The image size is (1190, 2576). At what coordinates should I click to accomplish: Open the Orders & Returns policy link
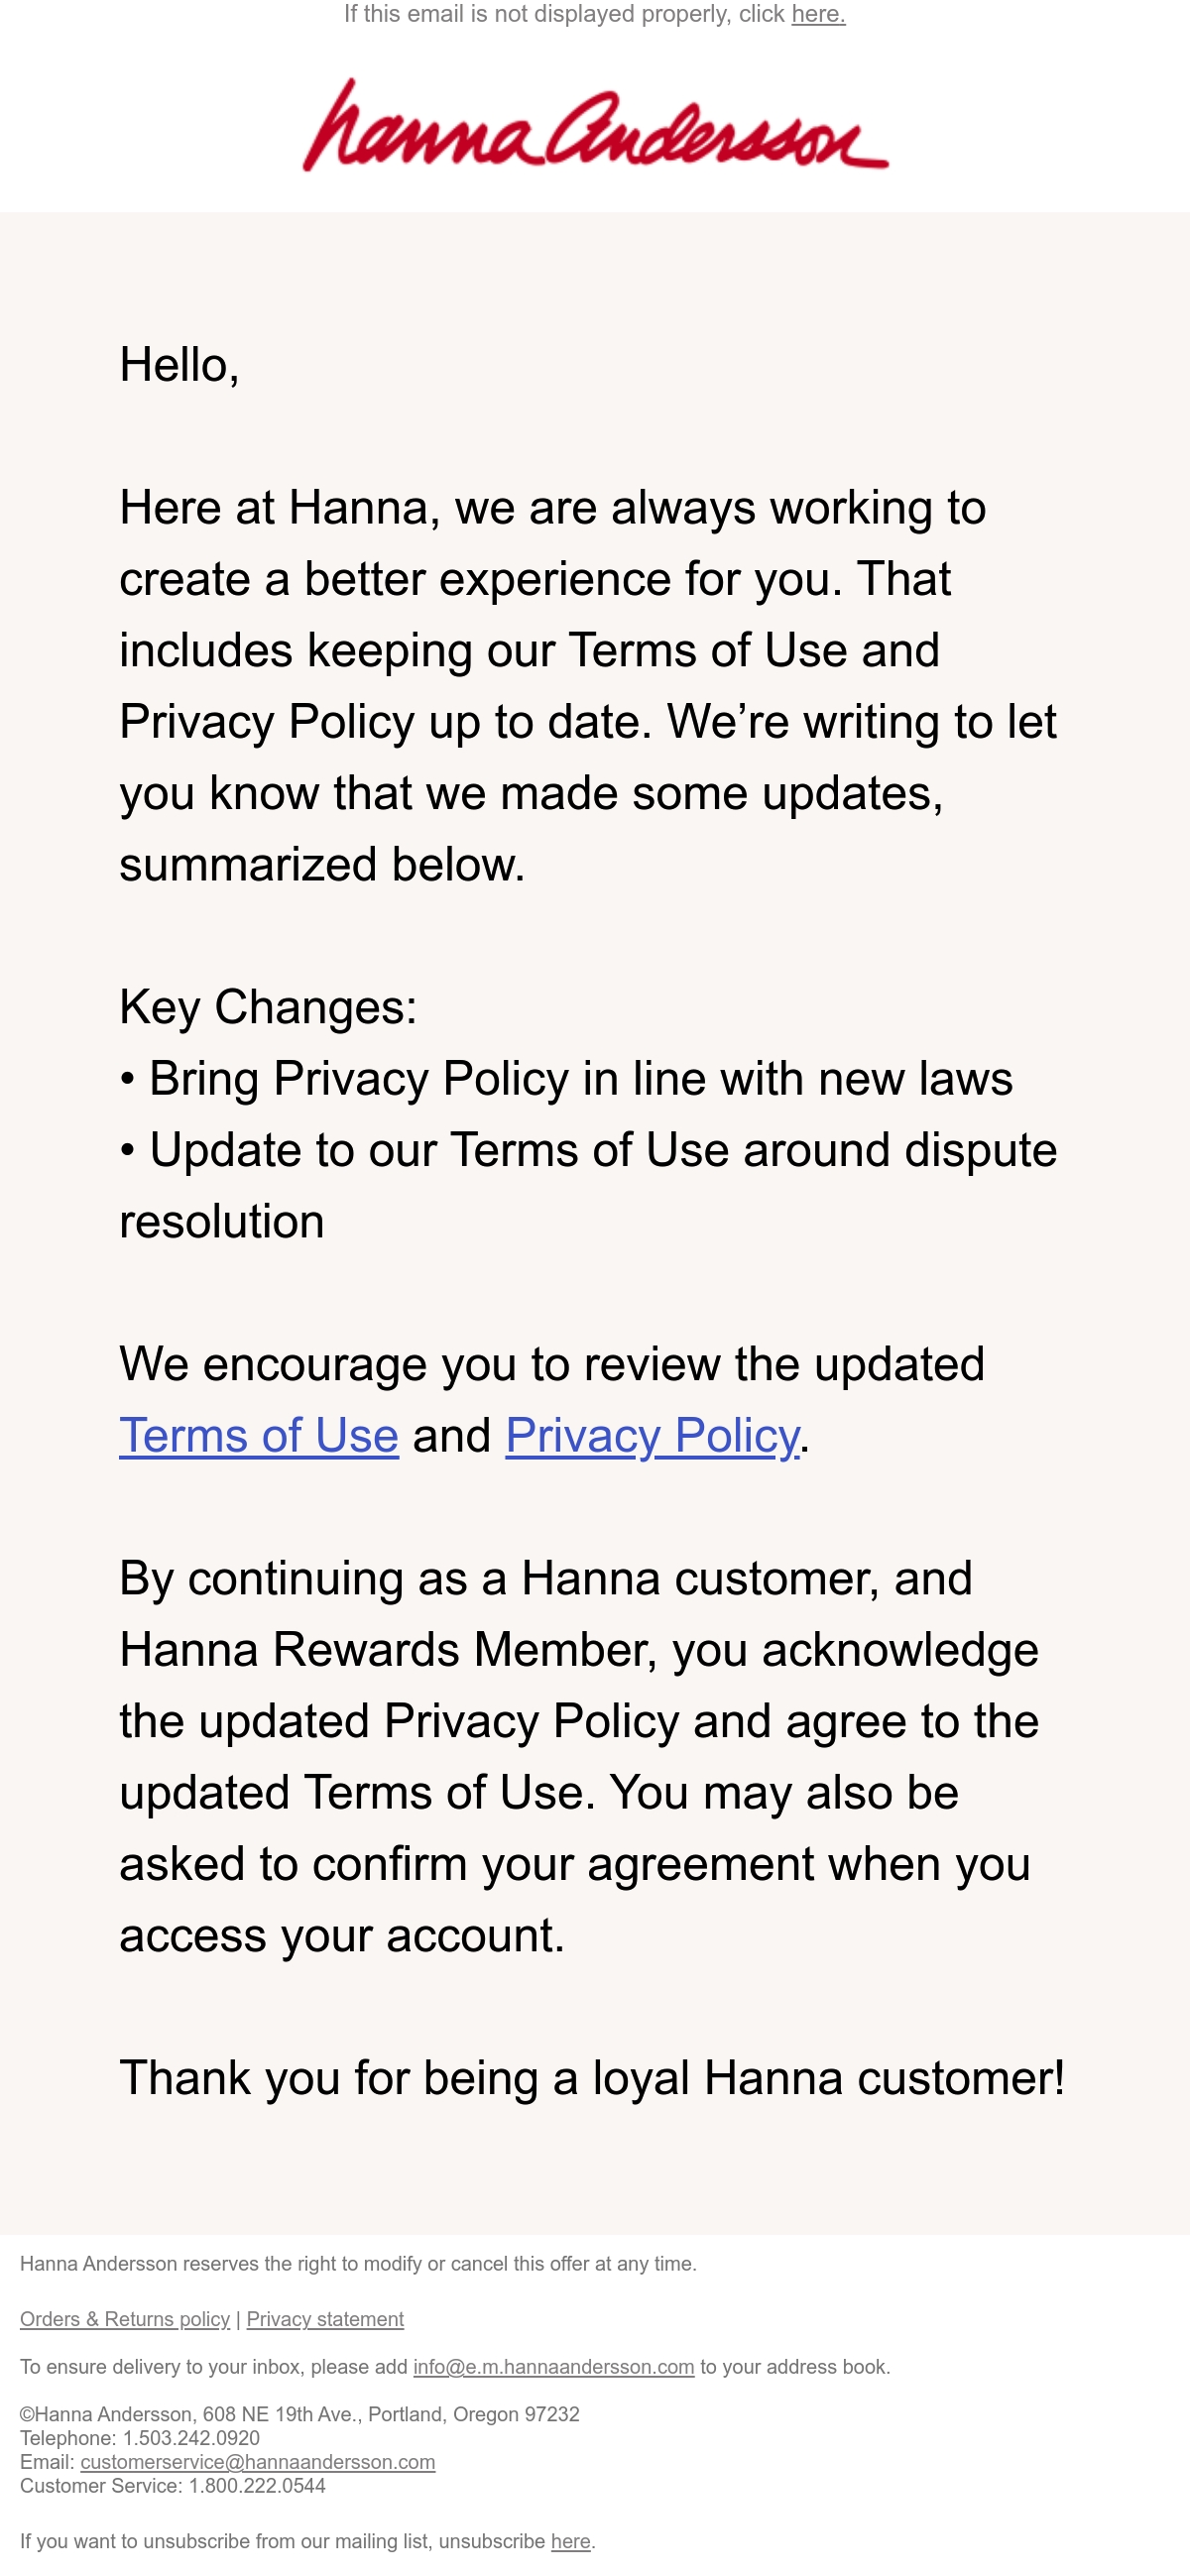coord(125,2319)
